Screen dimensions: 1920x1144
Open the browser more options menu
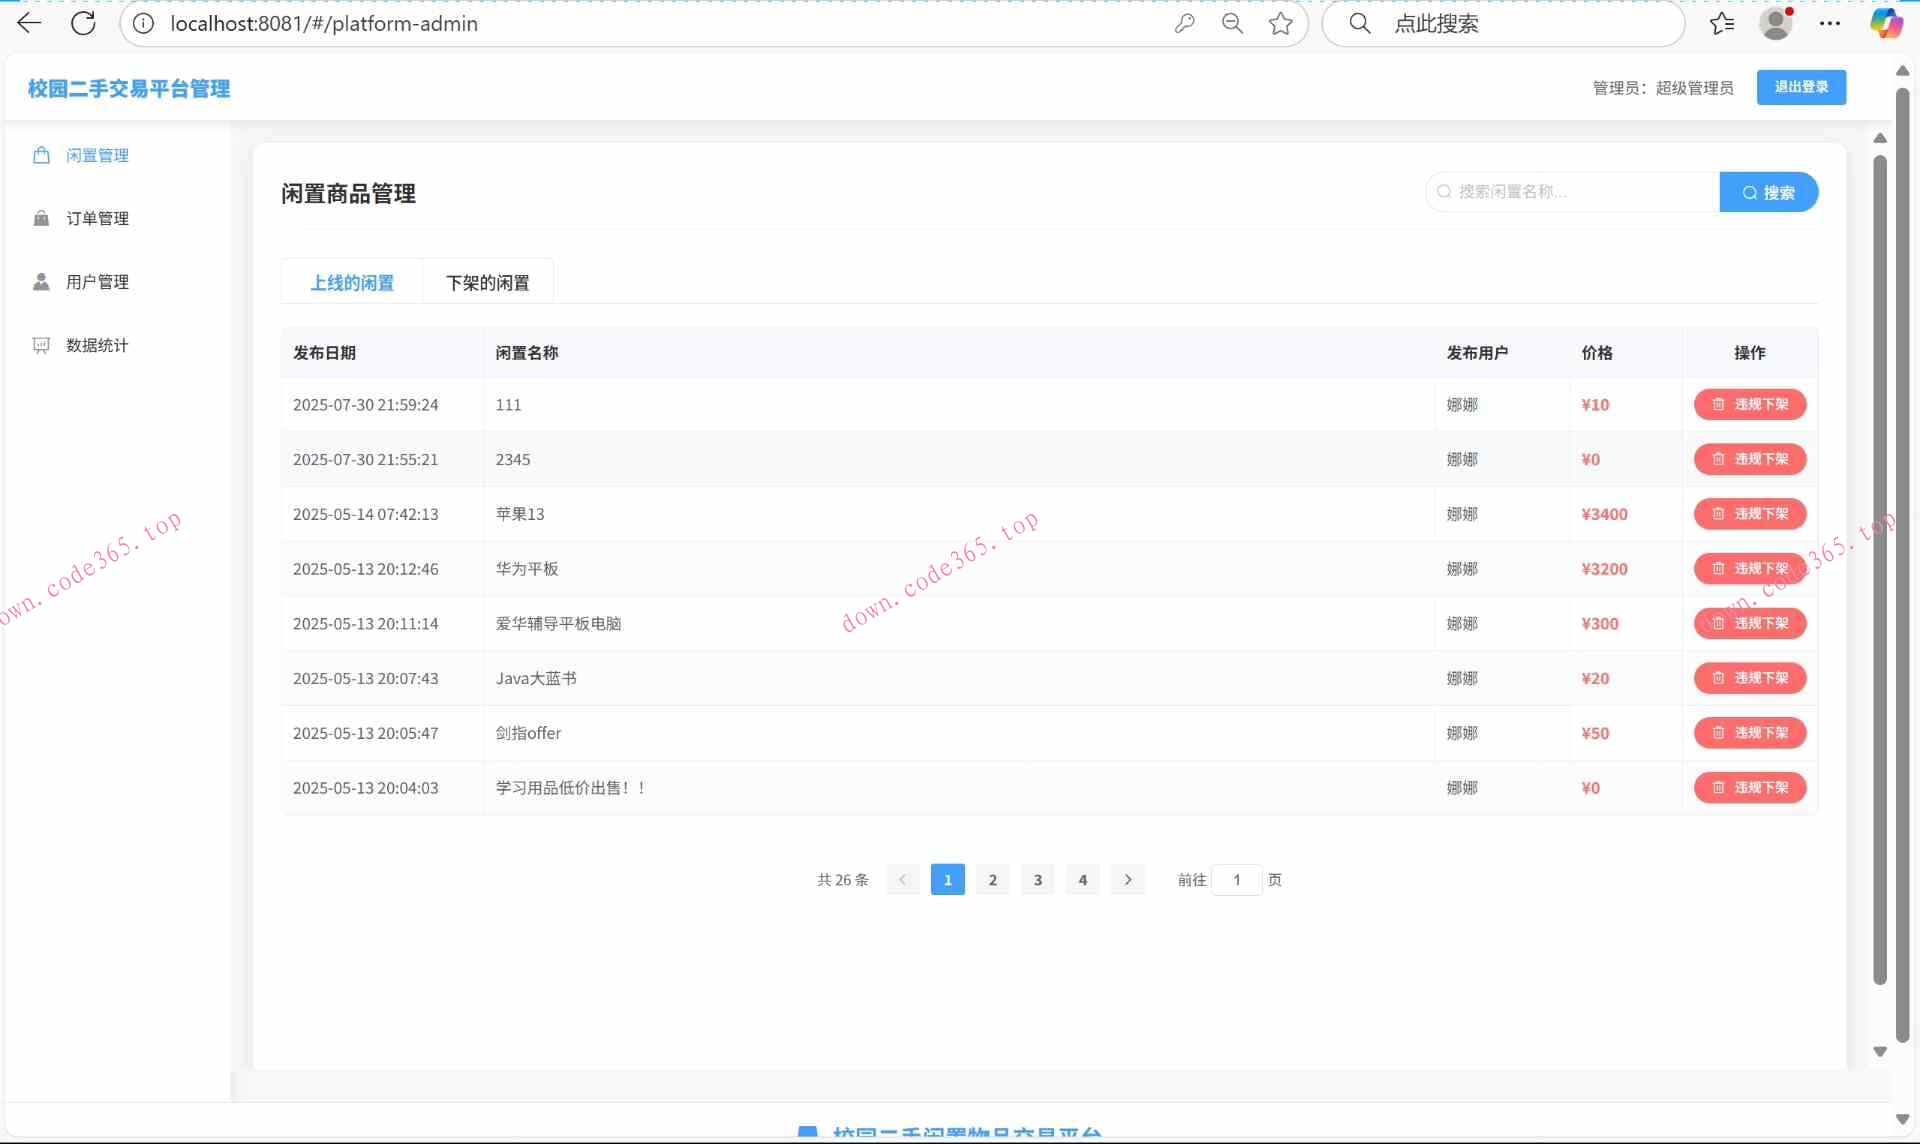[x=1830, y=23]
